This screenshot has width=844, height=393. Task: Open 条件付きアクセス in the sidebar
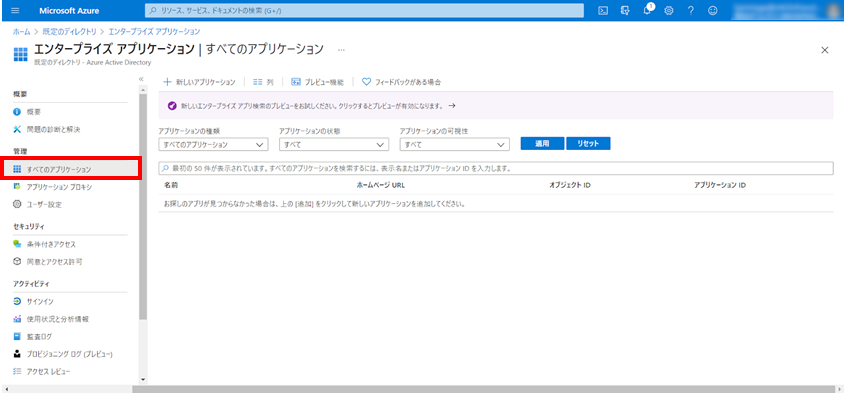click(45, 244)
